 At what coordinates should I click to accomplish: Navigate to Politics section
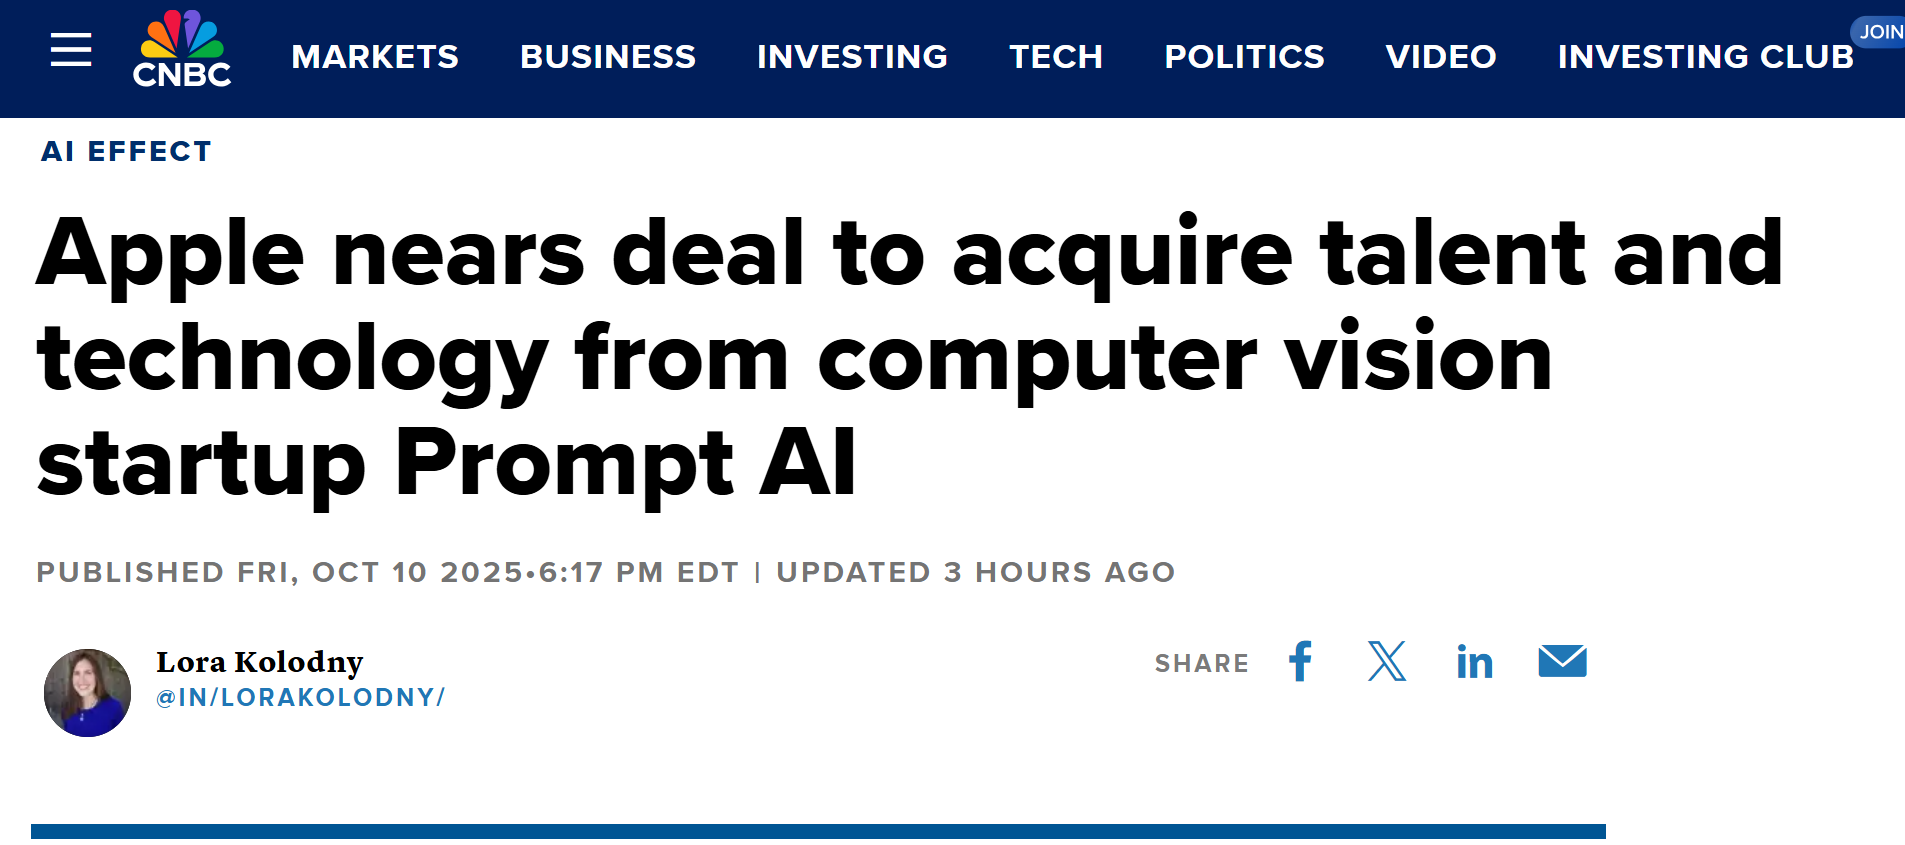tap(1244, 57)
